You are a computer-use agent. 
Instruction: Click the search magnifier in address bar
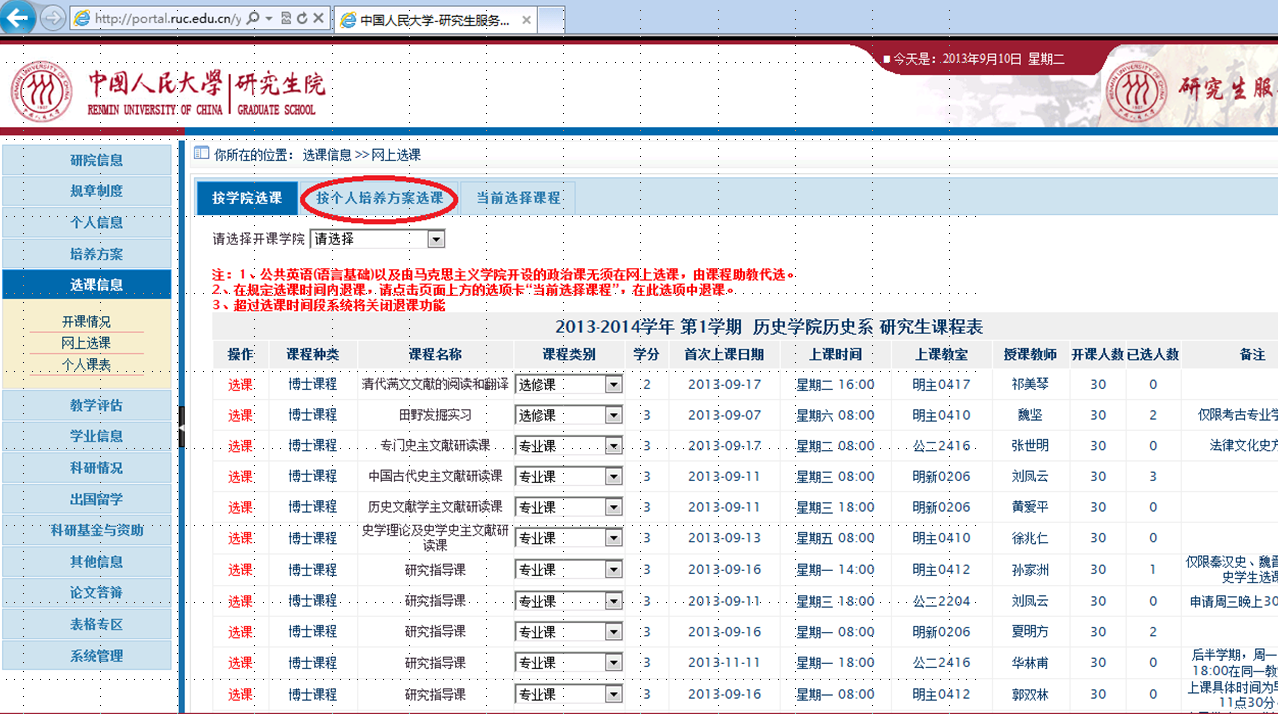pyautogui.click(x=253, y=19)
